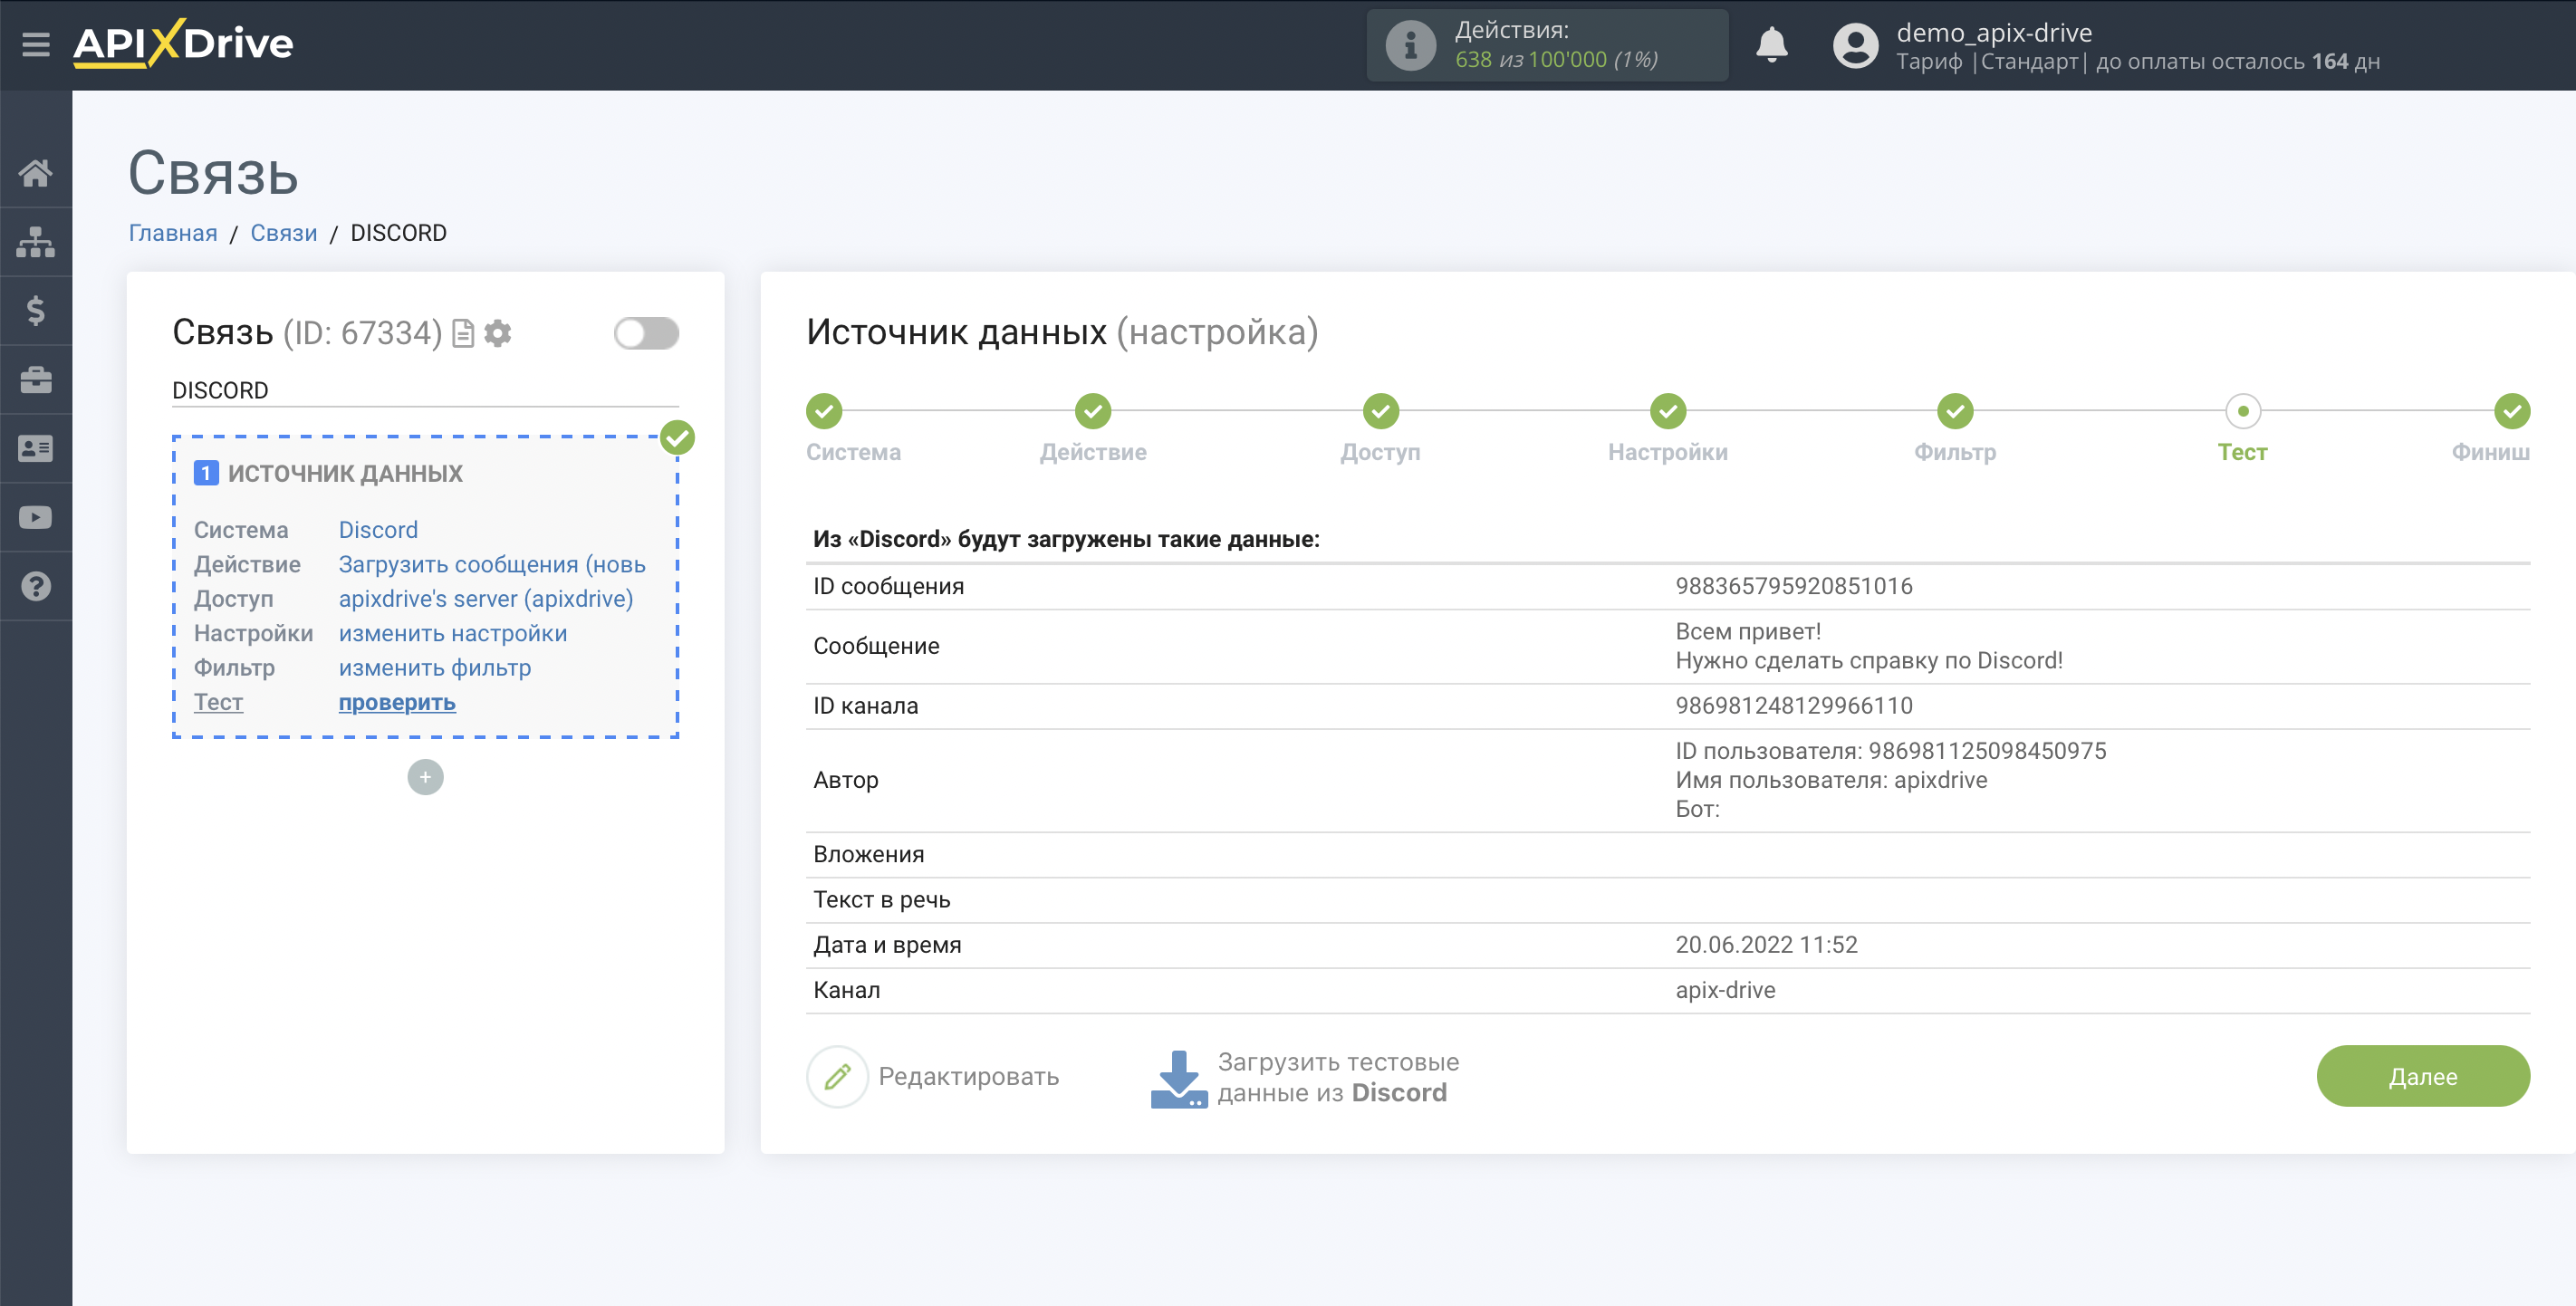Open the Discord system link

(378, 530)
